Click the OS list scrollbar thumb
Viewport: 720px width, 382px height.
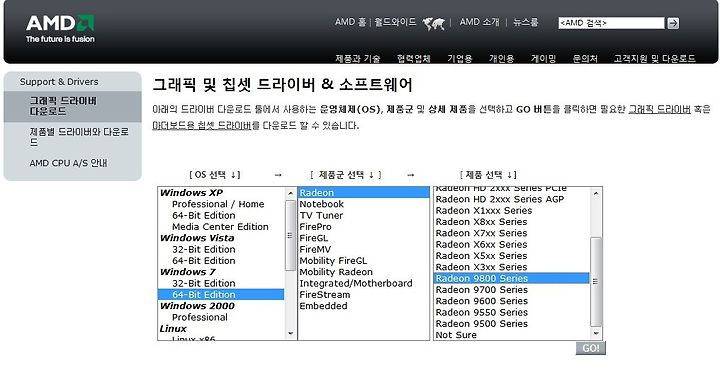click(x=290, y=236)
